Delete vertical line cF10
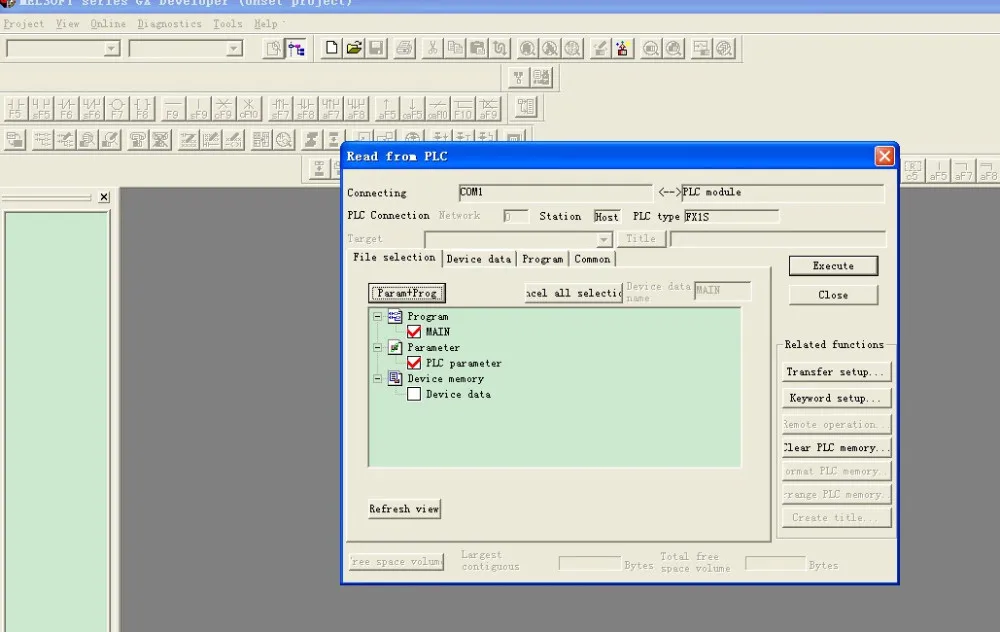Image resolution: width=1000 pixels, height=632 pixels. pyautogui.click(x=248, y=108)
